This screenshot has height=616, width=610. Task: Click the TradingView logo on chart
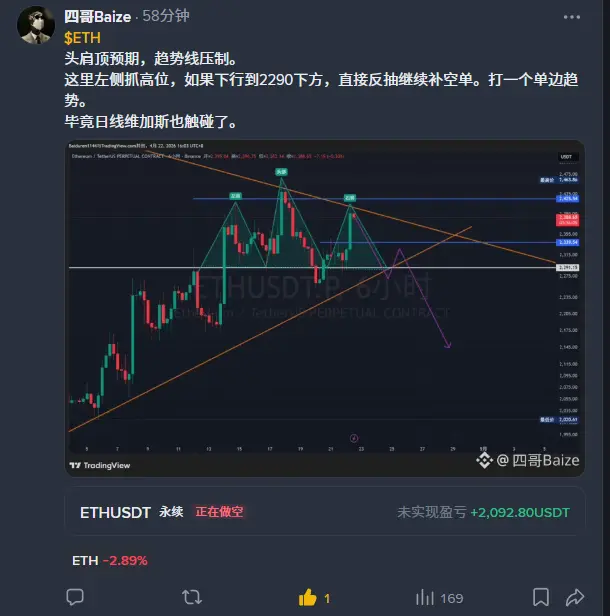pyautogui.click(x=100, y=466)
